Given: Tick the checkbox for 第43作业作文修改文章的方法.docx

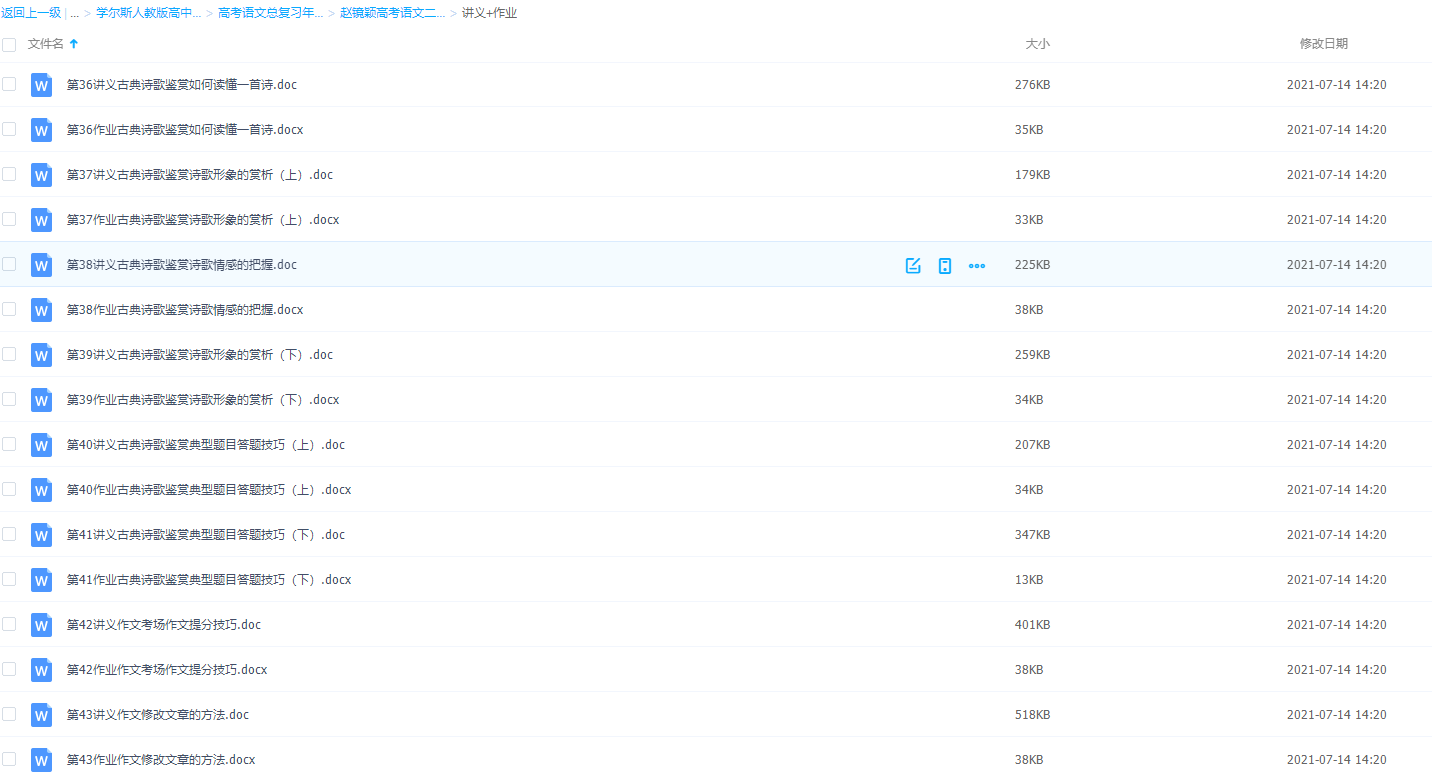Looking at the screenshot, I should [9, 759].
